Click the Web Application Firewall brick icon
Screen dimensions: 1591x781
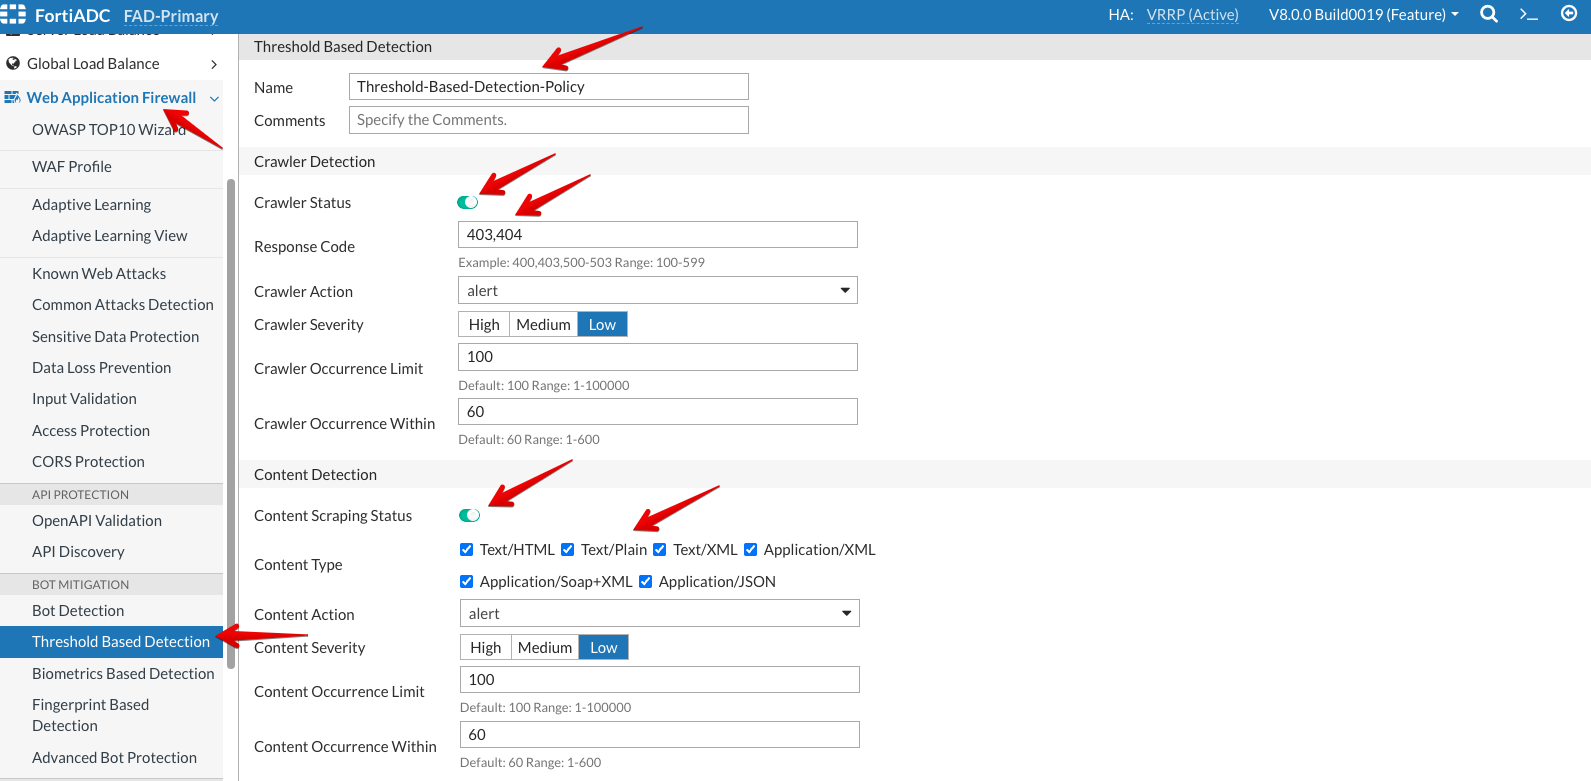(x=12, y=97)
